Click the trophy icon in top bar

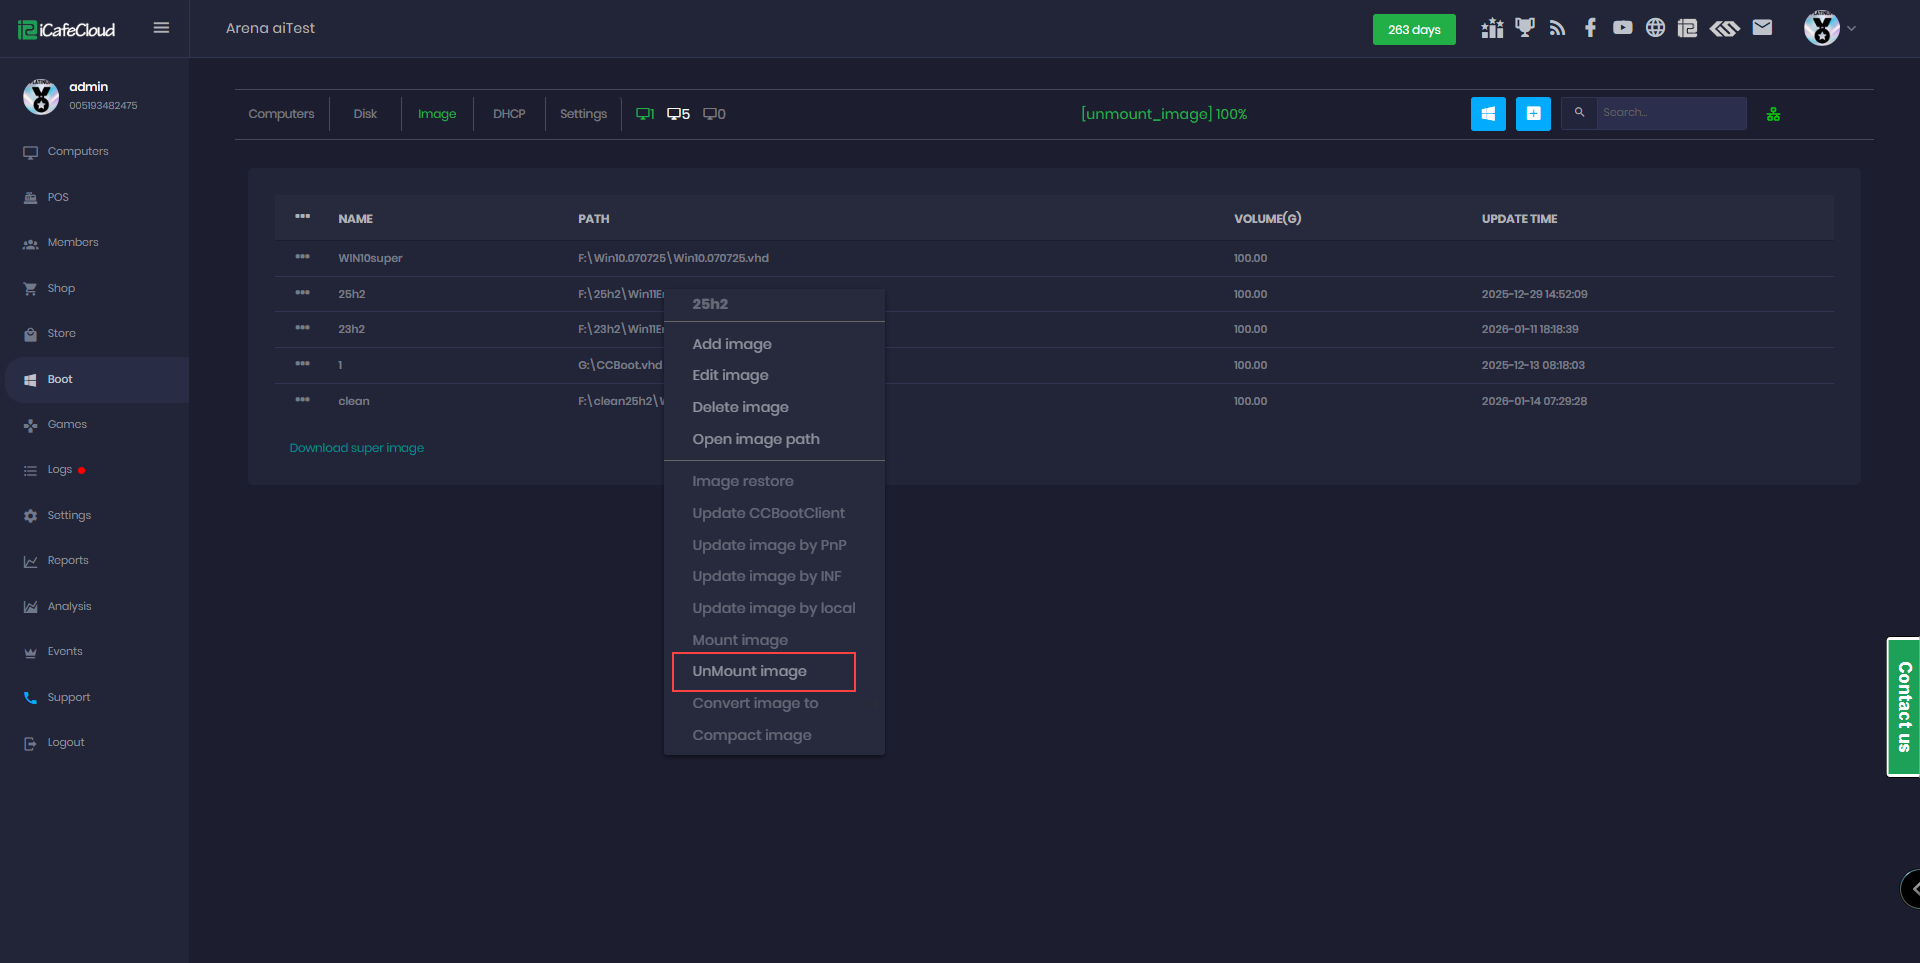[1524, 28]
